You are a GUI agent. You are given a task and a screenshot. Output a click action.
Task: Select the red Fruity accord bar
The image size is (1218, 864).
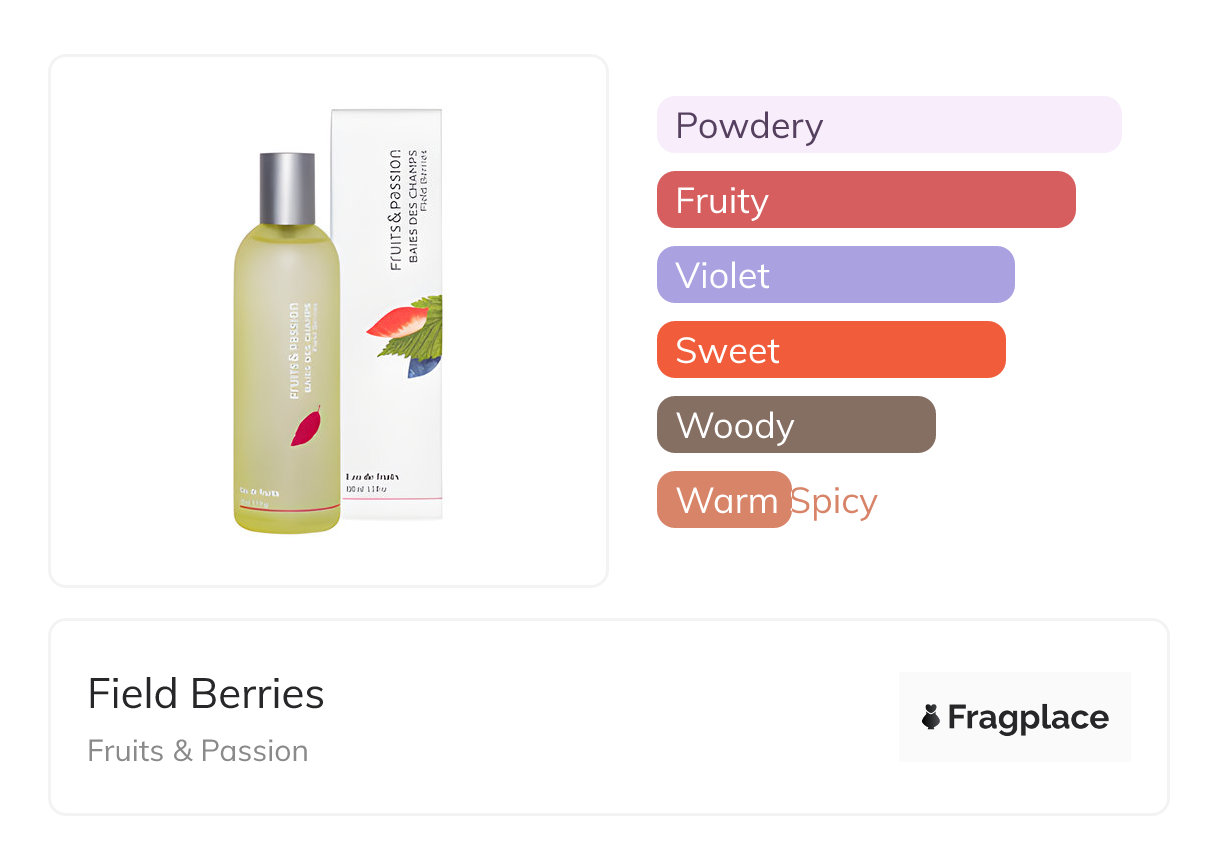(865, 200)
